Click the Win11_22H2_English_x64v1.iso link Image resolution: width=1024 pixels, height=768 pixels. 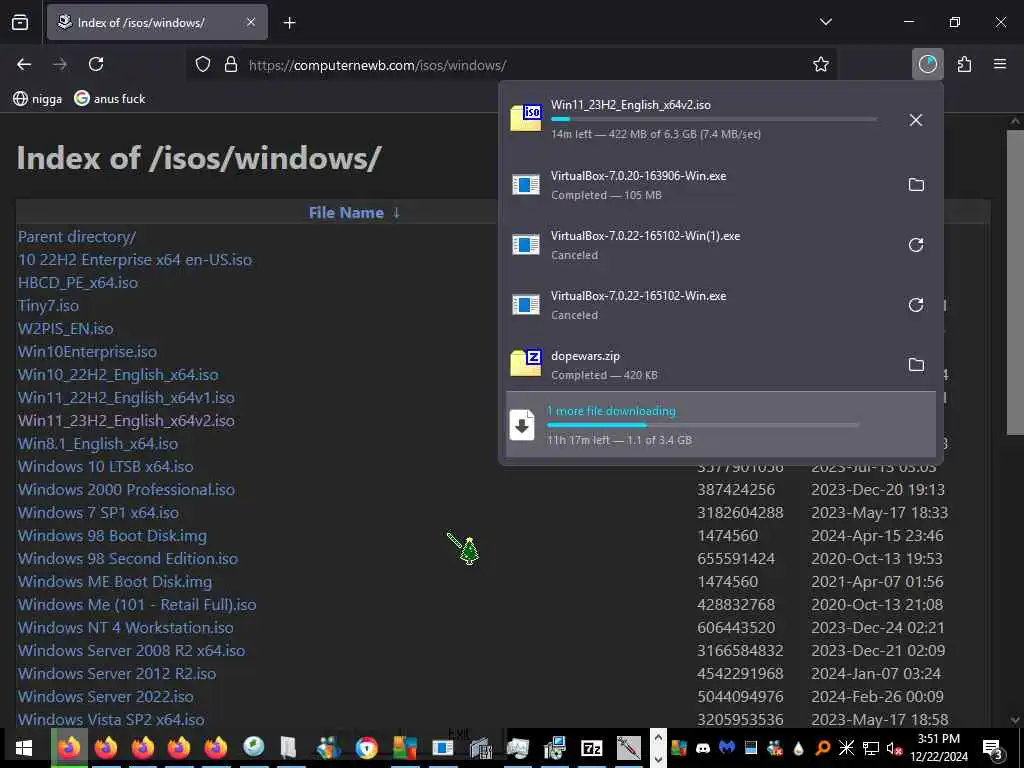tap(126, 398)
